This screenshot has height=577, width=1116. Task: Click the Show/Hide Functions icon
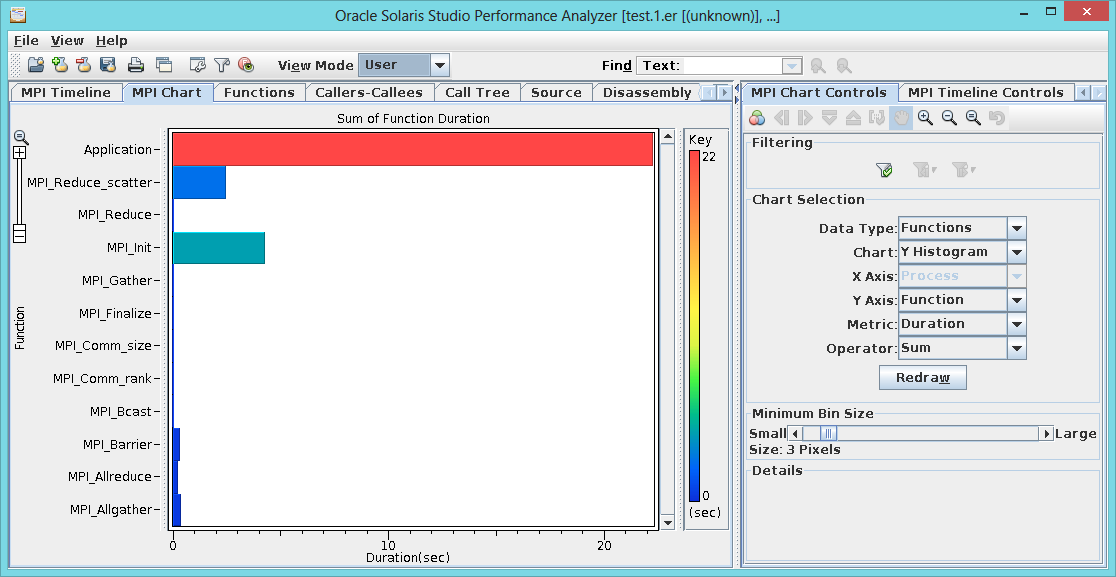coord(246,65)
